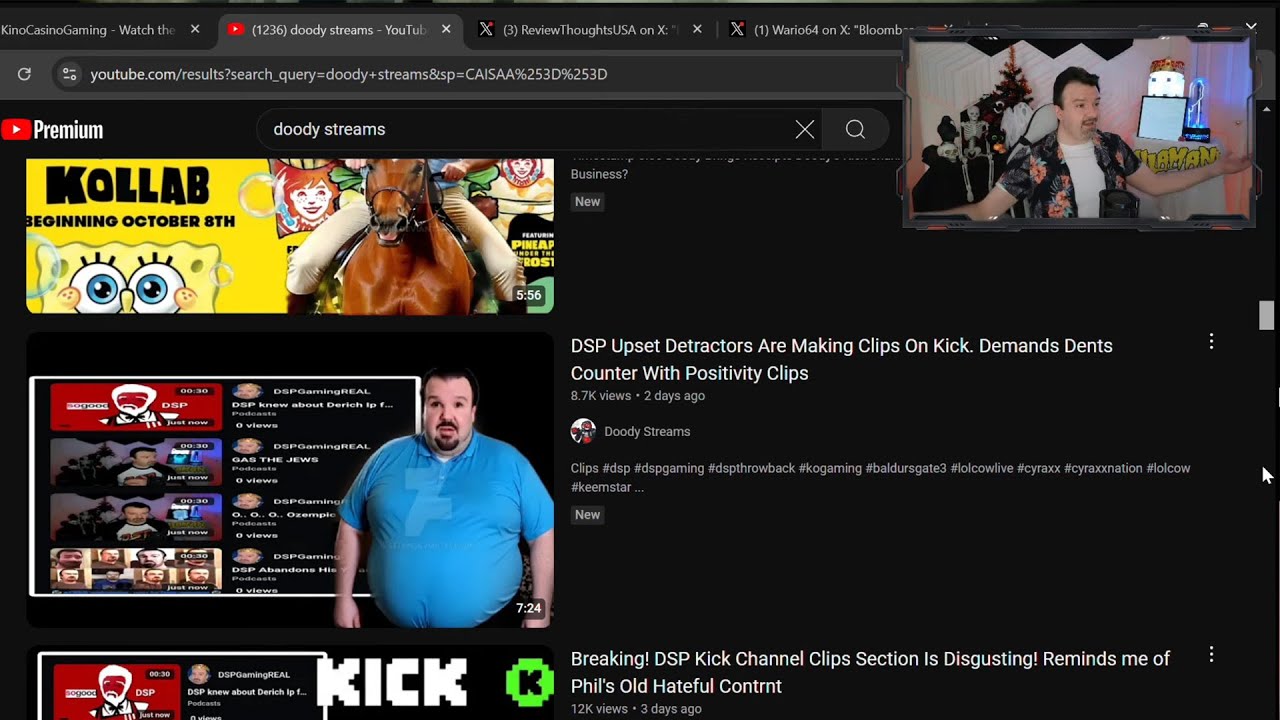This screenshot has height=720, width=1280.
Task: Click the #baldursgate3 hashtag
Action: (x=906, y=468)
